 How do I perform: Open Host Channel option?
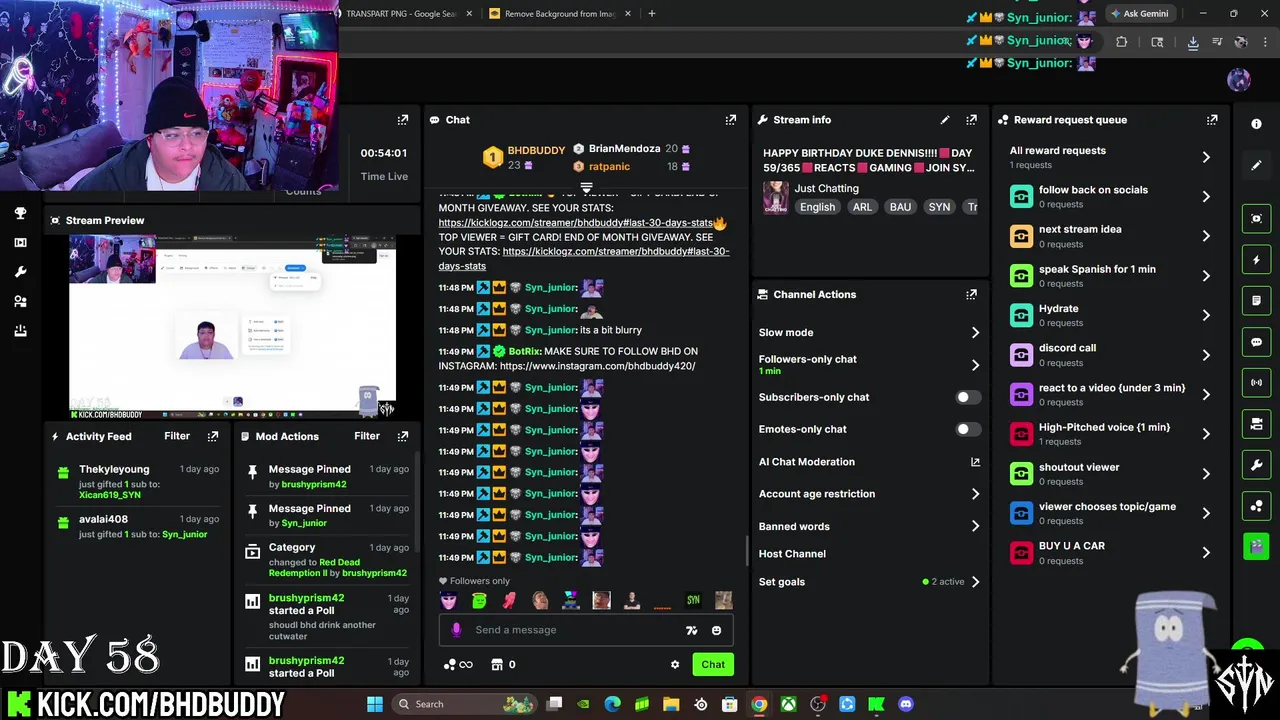pos(792,554)
